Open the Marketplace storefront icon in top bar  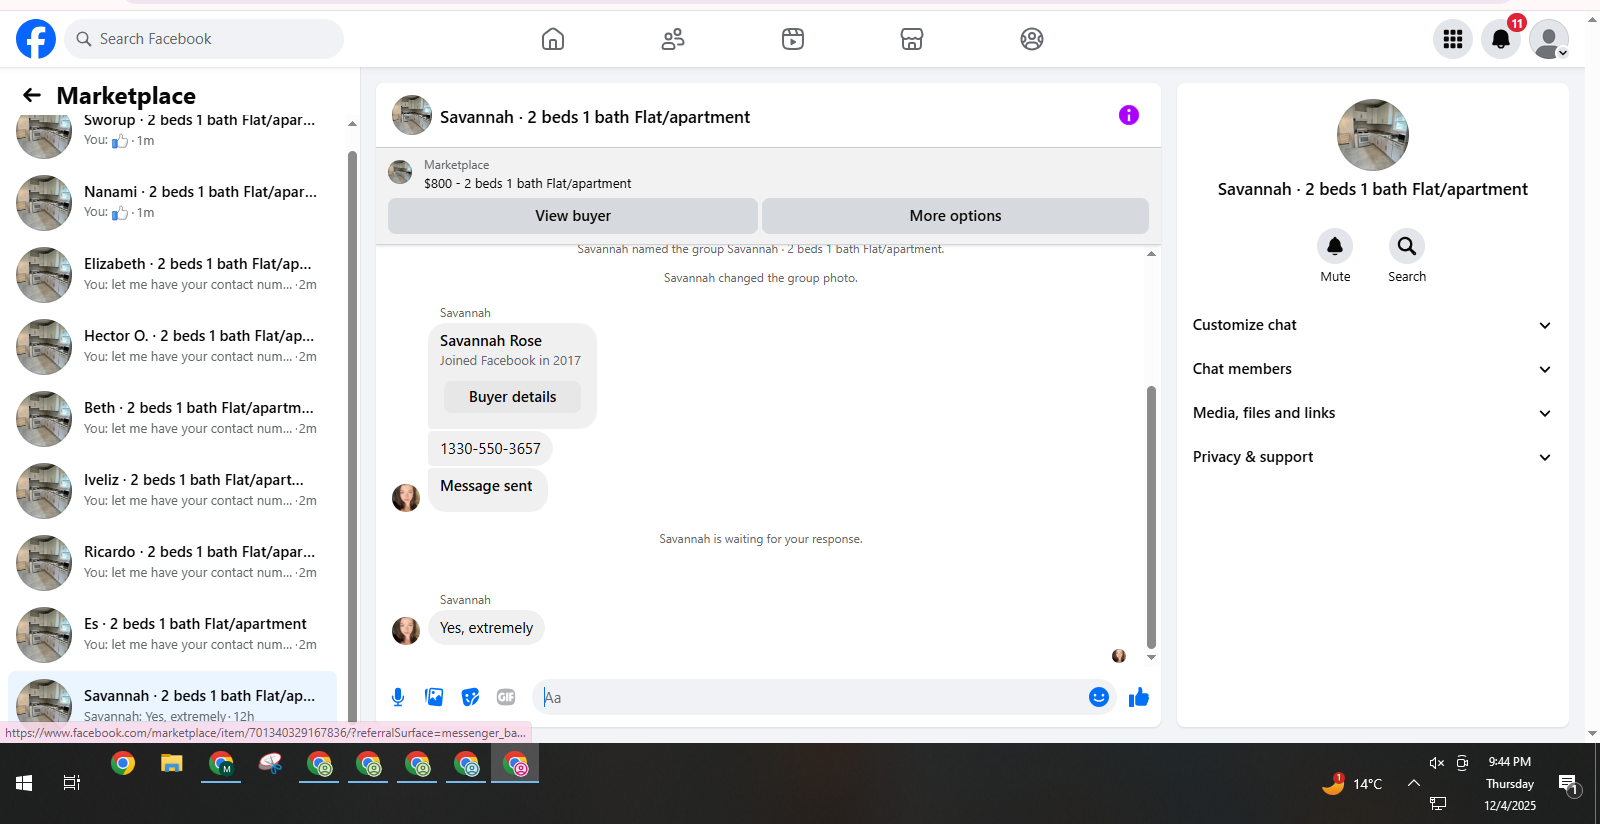912,39
